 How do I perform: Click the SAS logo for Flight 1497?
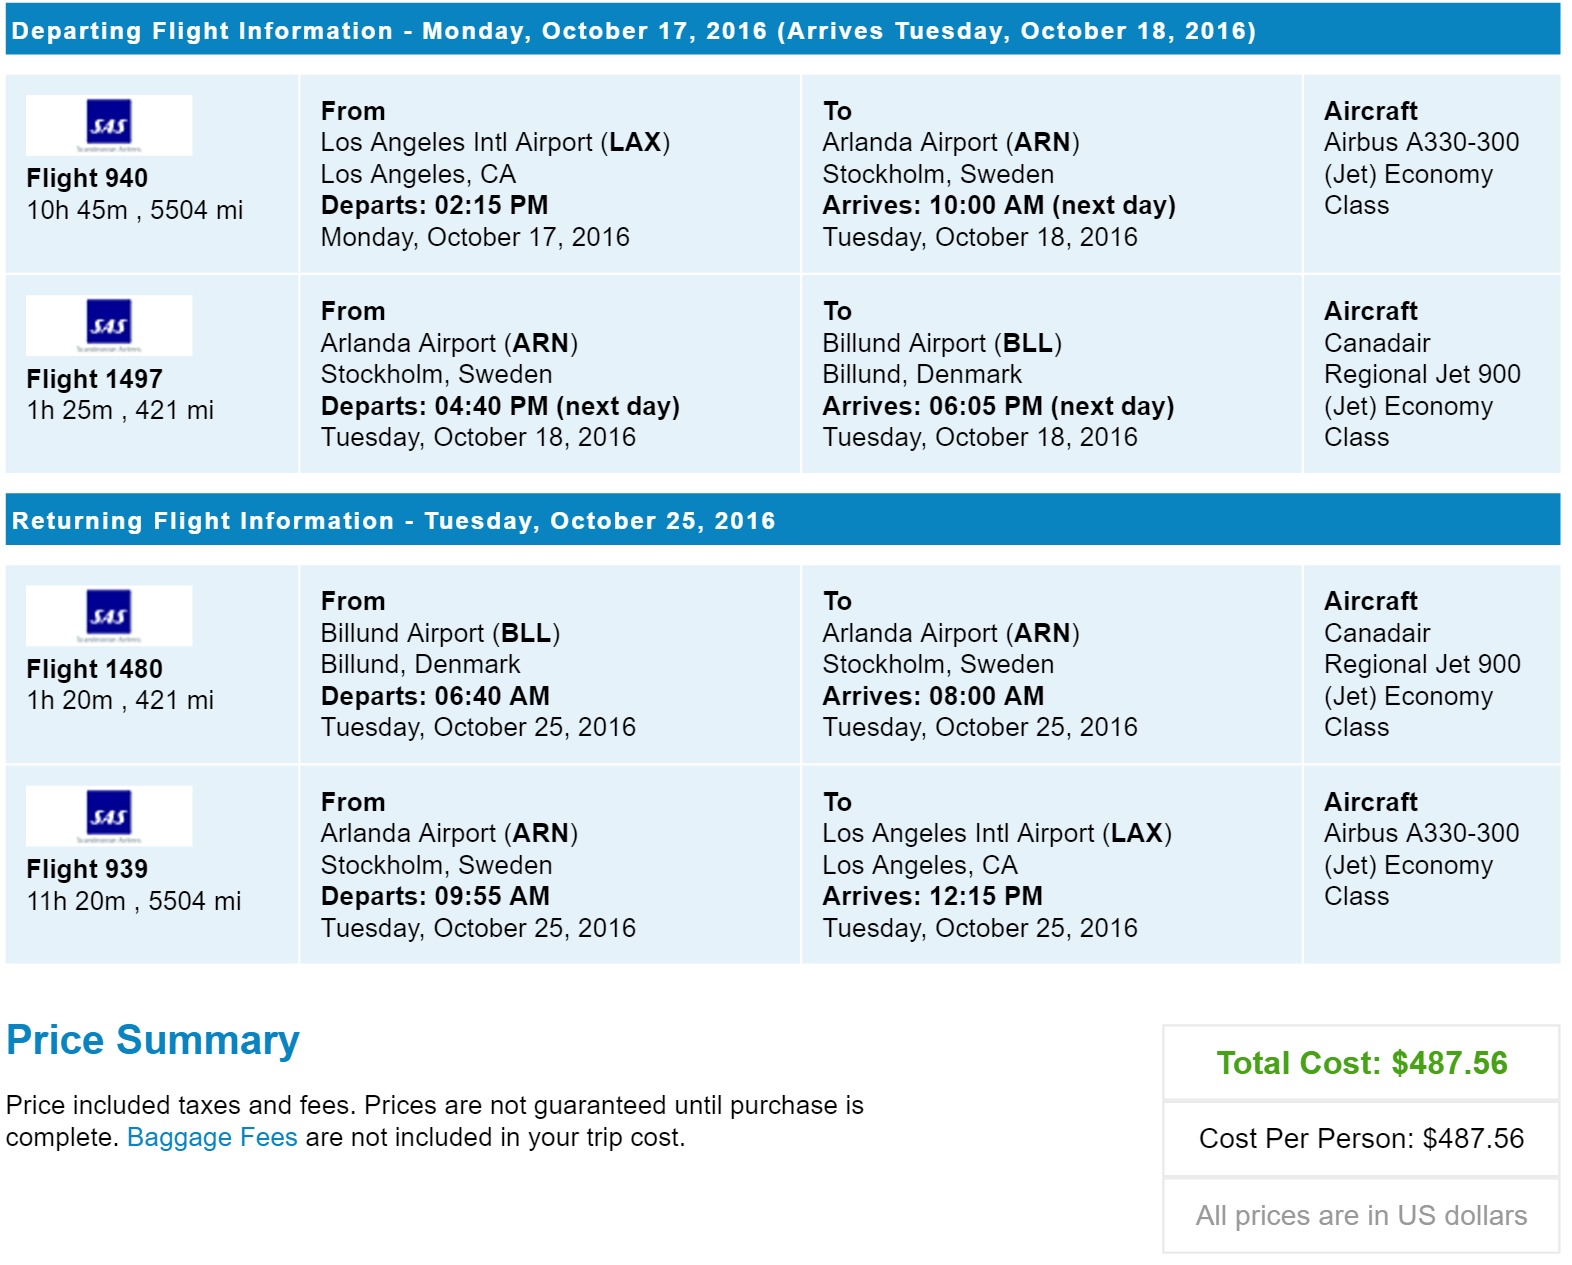109,325
